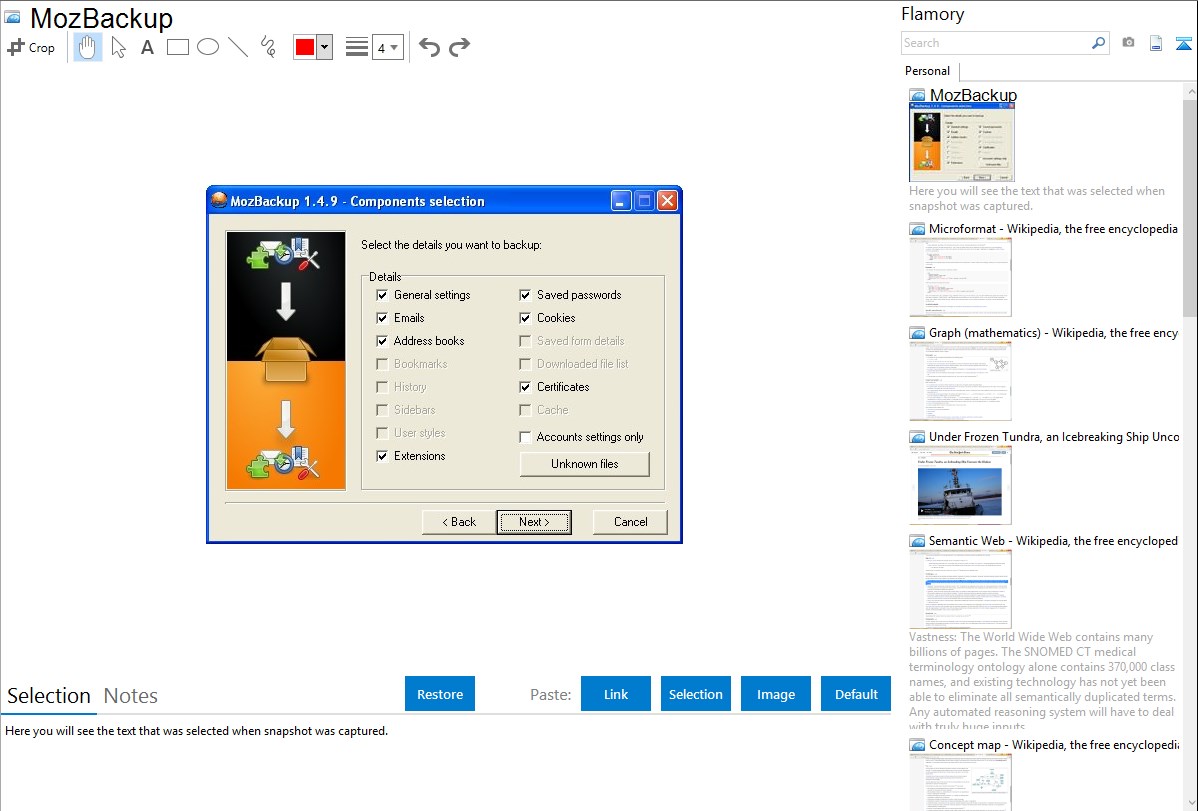Undo the last annotation
This screenshot has width=1198, height=811.
pos(429,47)
